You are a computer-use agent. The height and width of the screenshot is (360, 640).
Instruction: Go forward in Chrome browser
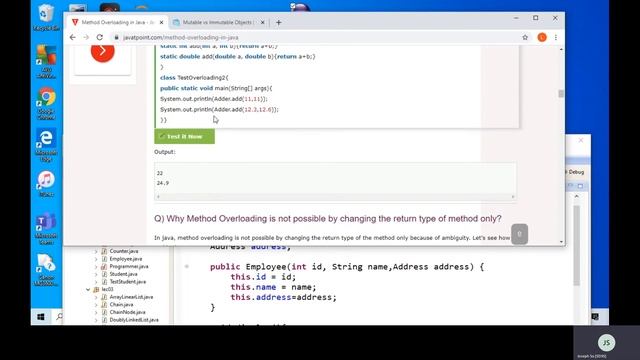tap(86, 37)
